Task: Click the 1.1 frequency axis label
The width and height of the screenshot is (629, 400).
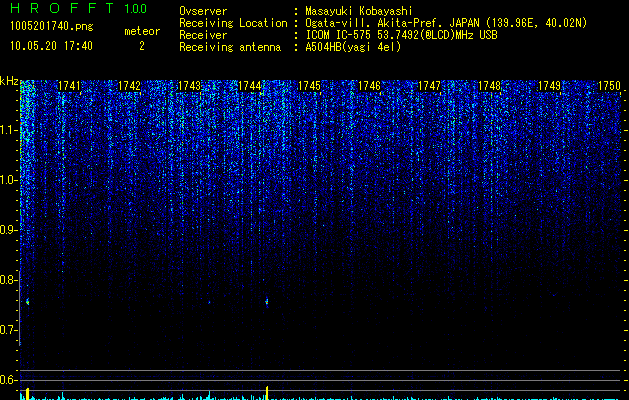Action: 9,130
